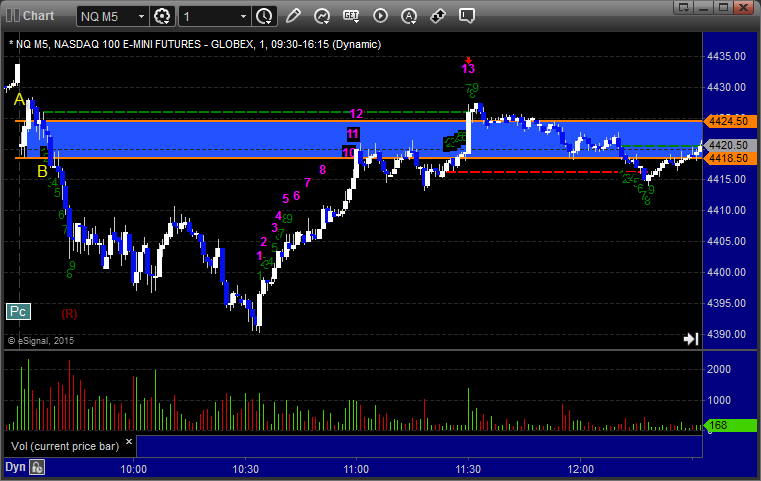Click the magenta 13 countdown marker

[468, 68]
